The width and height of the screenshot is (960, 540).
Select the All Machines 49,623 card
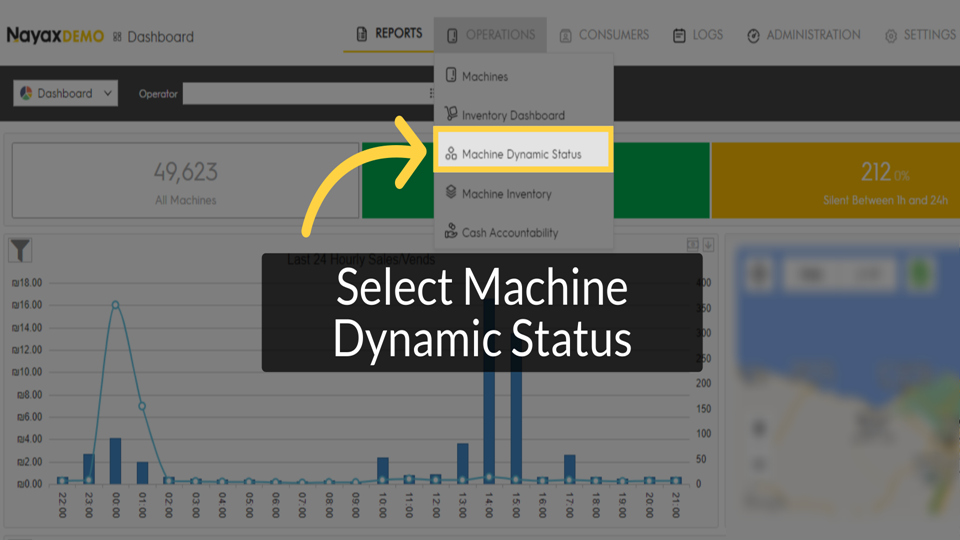pos(186,181)
